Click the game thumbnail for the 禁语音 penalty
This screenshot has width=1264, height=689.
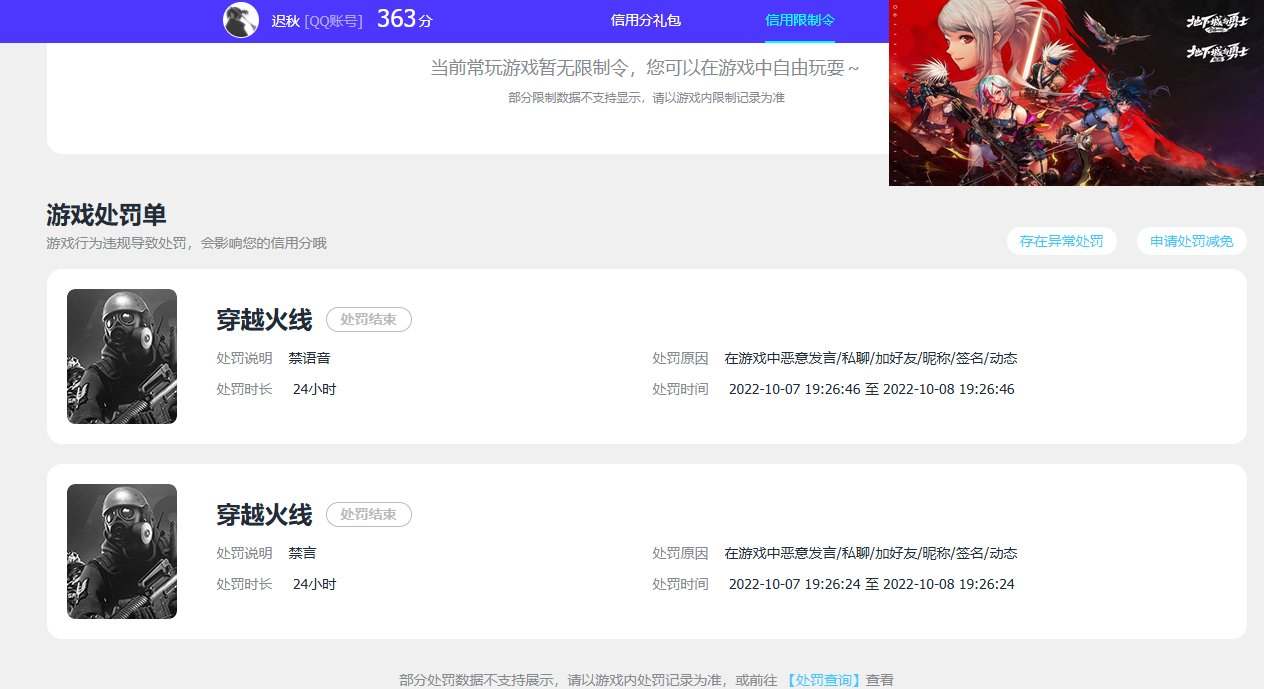pyautogui.click(x=122, y=356)
